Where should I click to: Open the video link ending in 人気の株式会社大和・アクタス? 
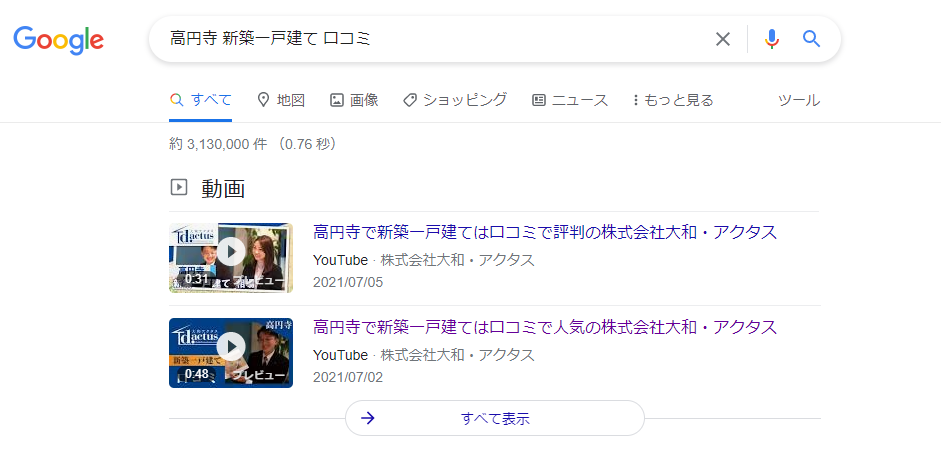click(545, 327)
